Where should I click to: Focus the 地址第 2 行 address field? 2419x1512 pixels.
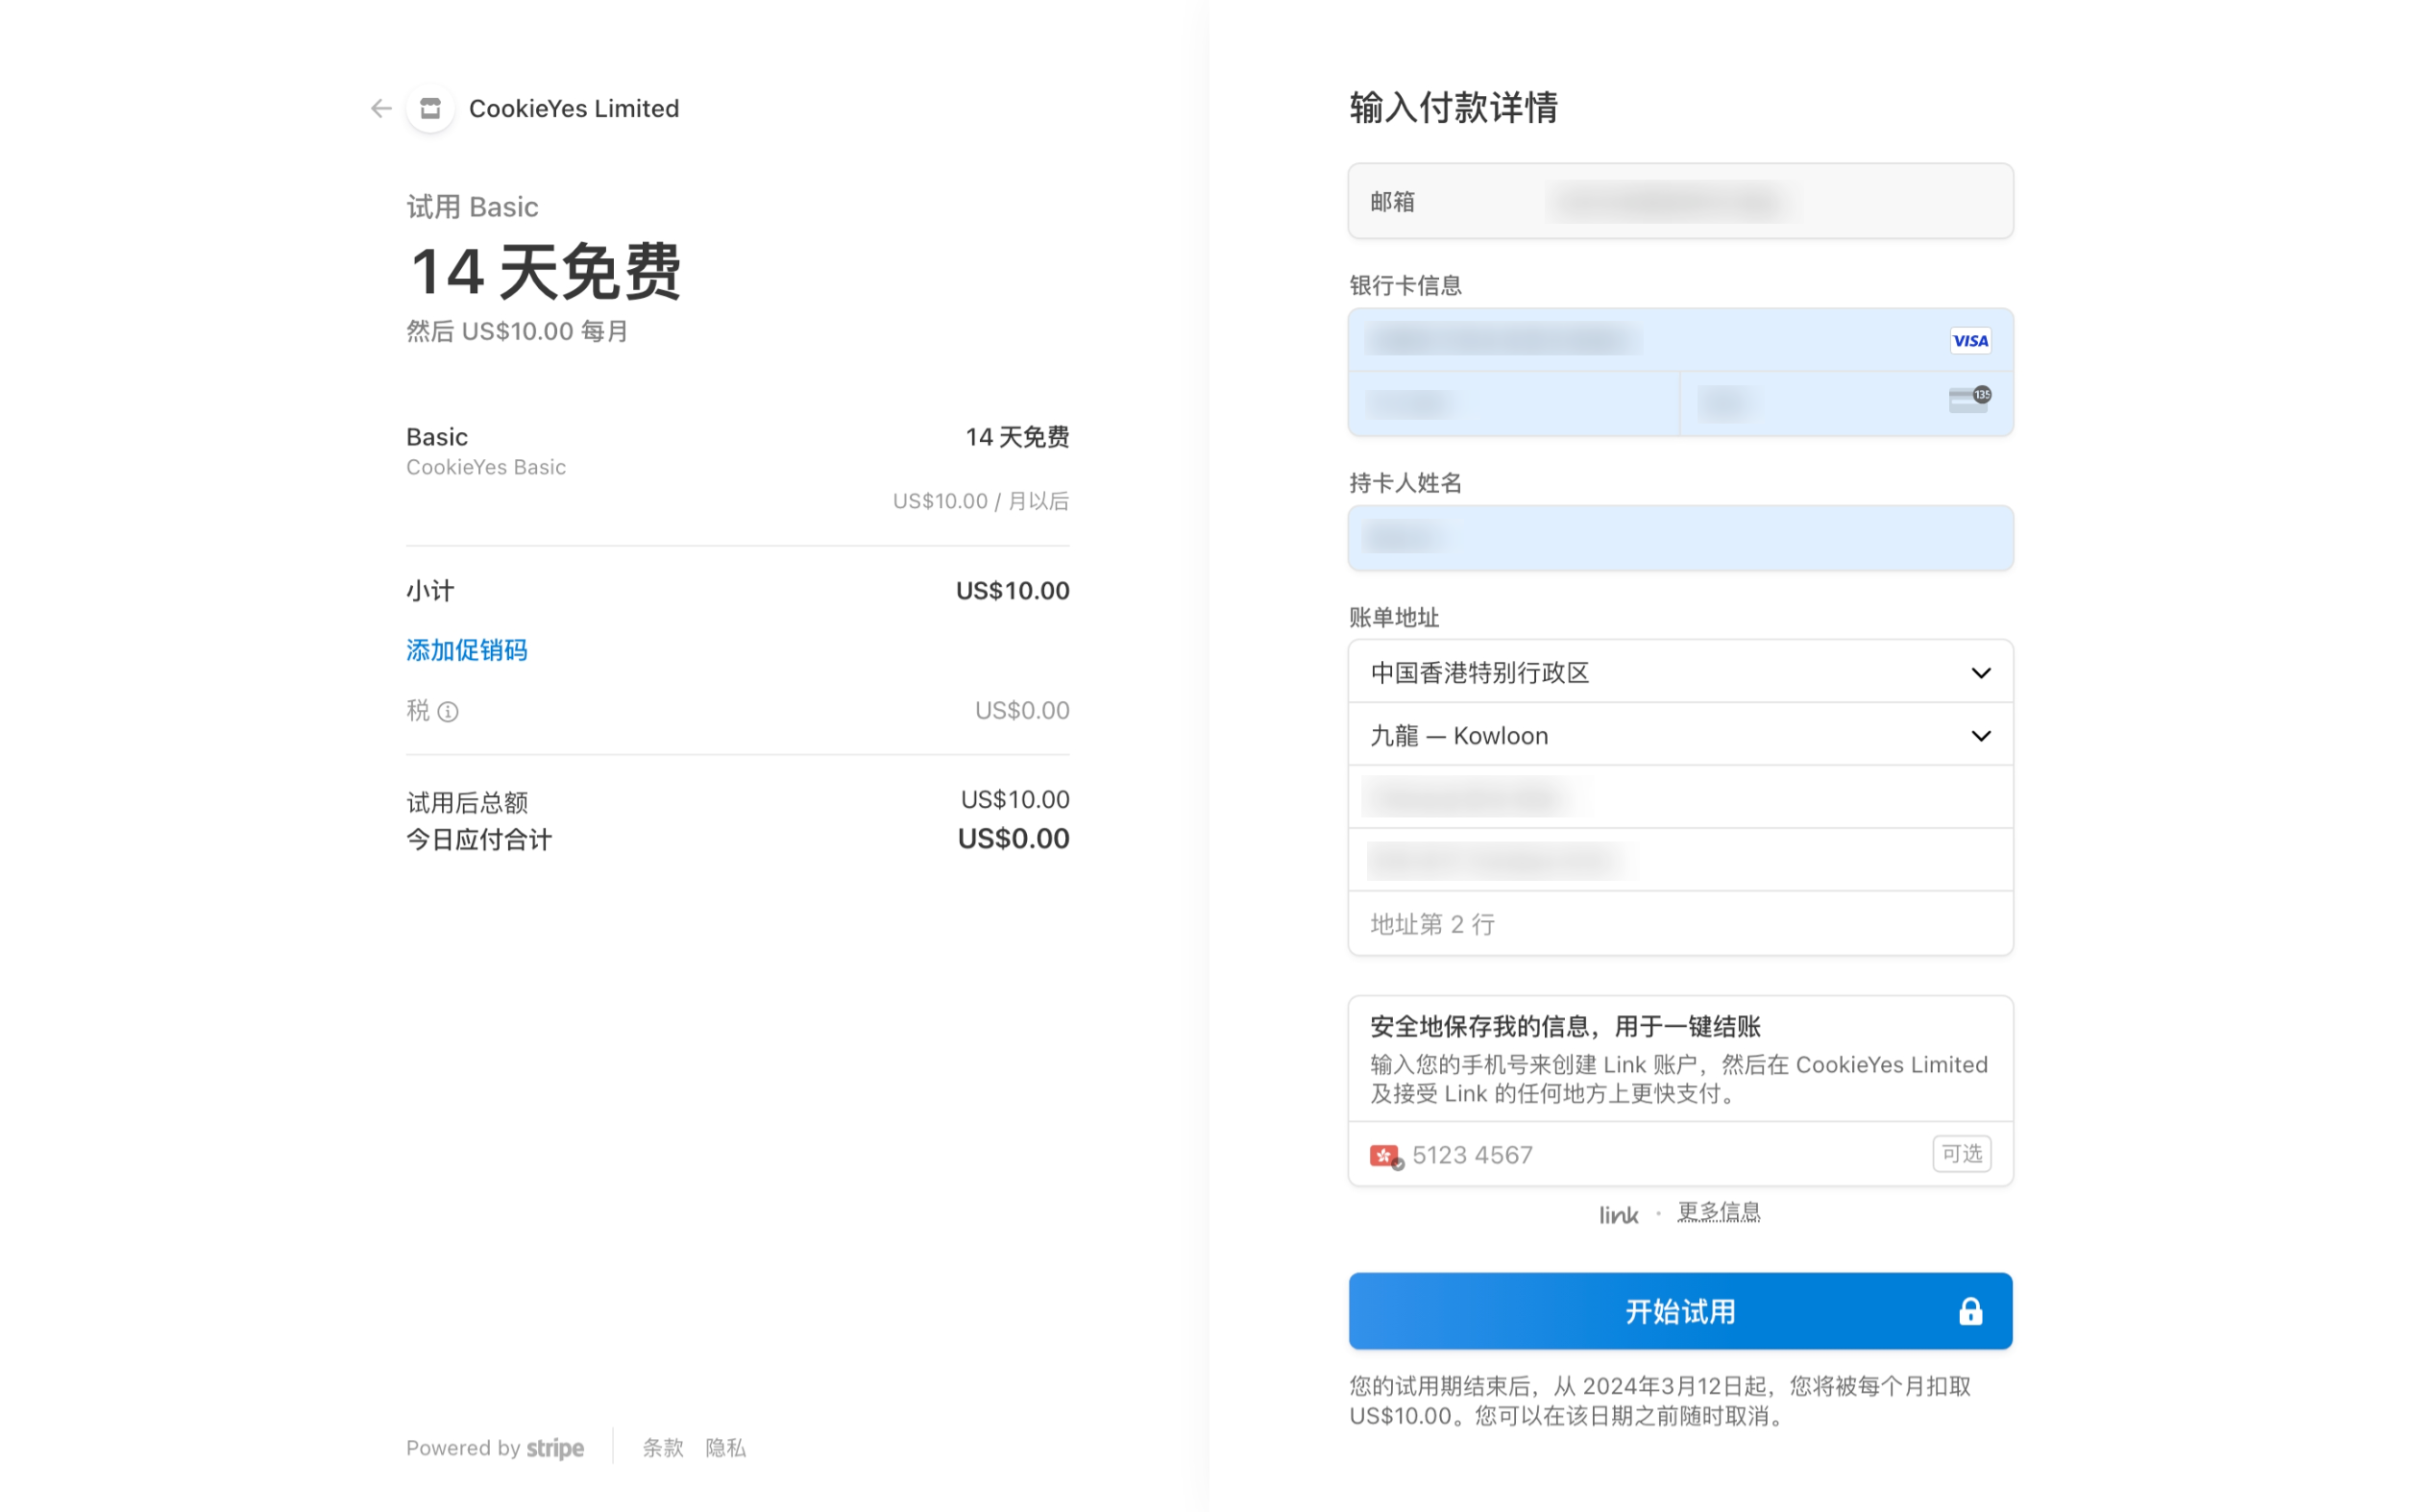[1679, 924]
